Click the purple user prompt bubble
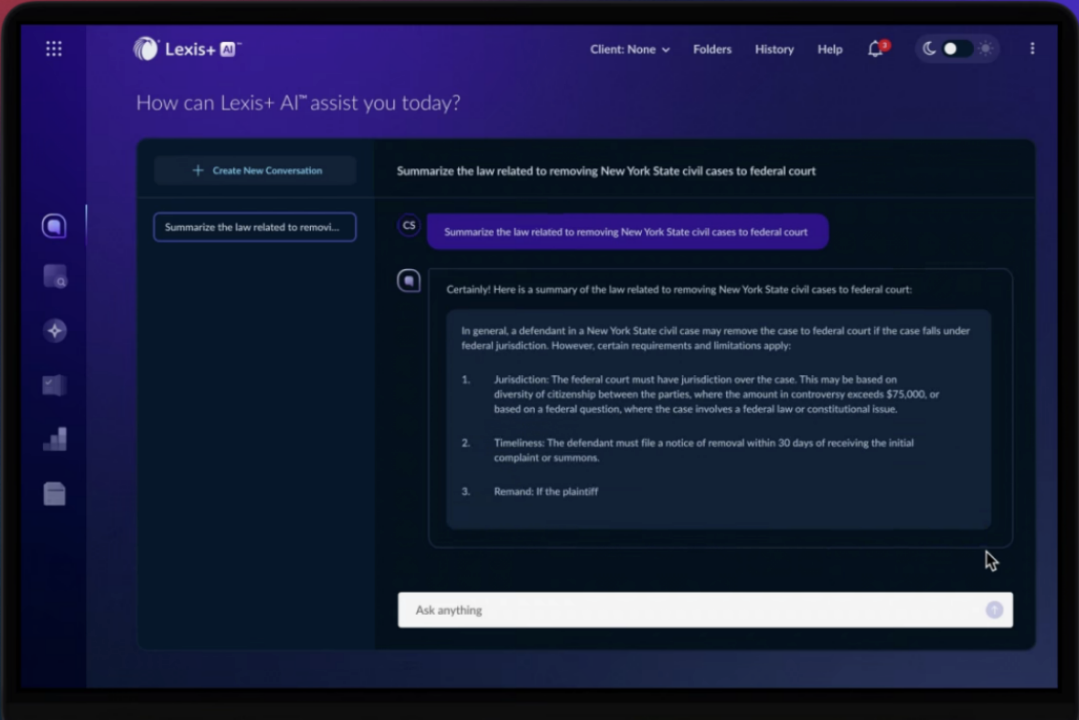Viewport: 1079px width, 720px height. 628,232
